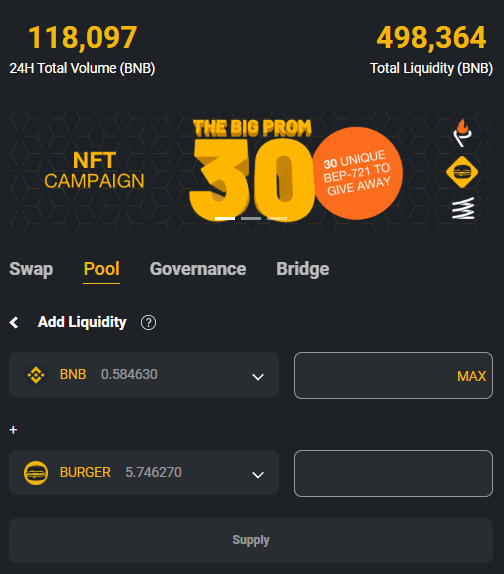This screenshot has width=504, height=574.
Task: Click the white zigzag logo on the banner
Action: (x=463, y=208)
